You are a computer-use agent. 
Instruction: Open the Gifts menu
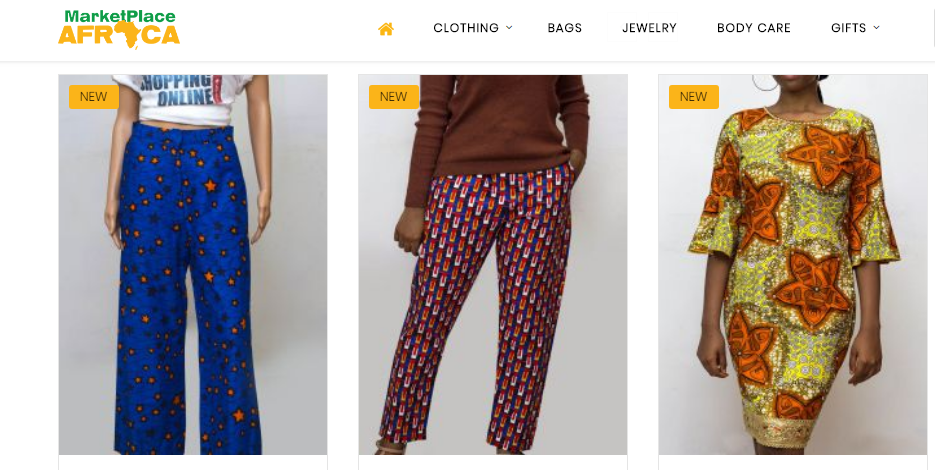(x=848, y=28)
